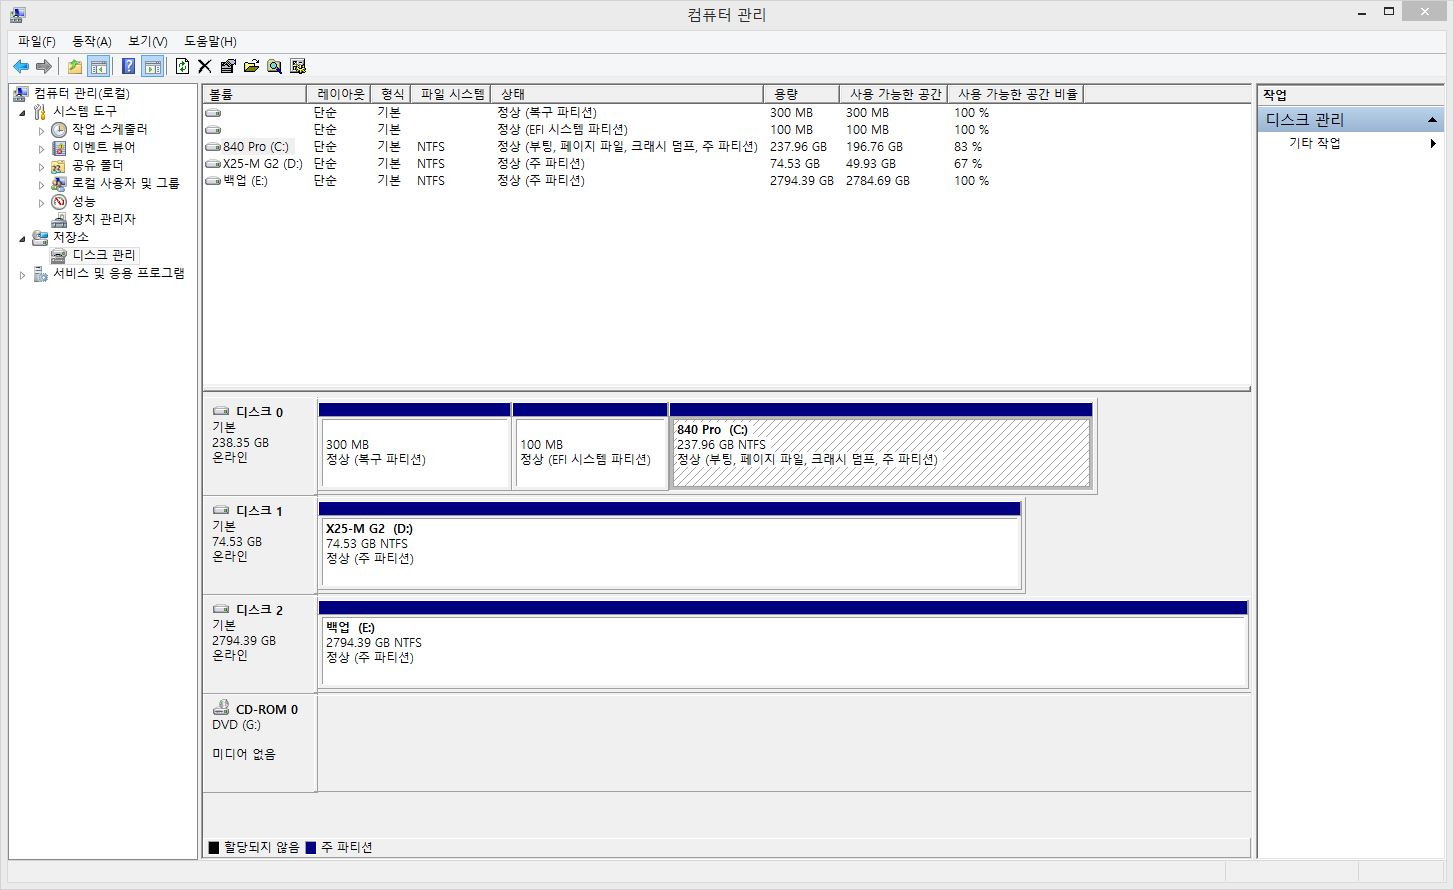
Task: Open 장치 관리자 in tree
Action: [103, 219]
